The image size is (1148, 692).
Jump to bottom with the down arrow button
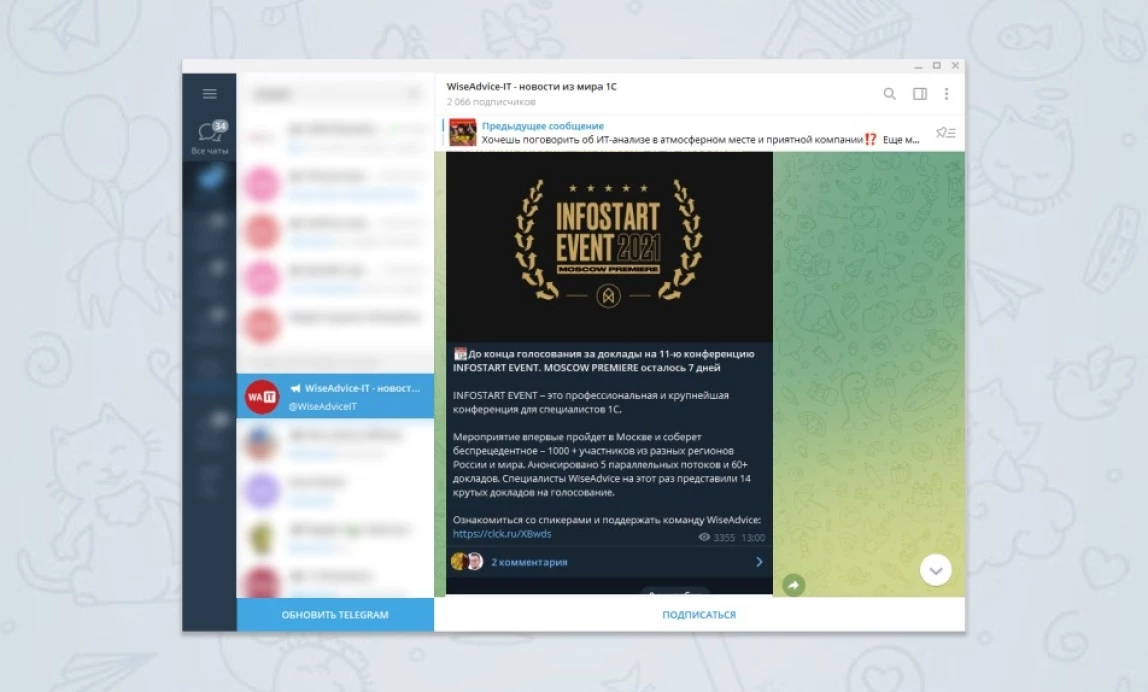point(936,570)
